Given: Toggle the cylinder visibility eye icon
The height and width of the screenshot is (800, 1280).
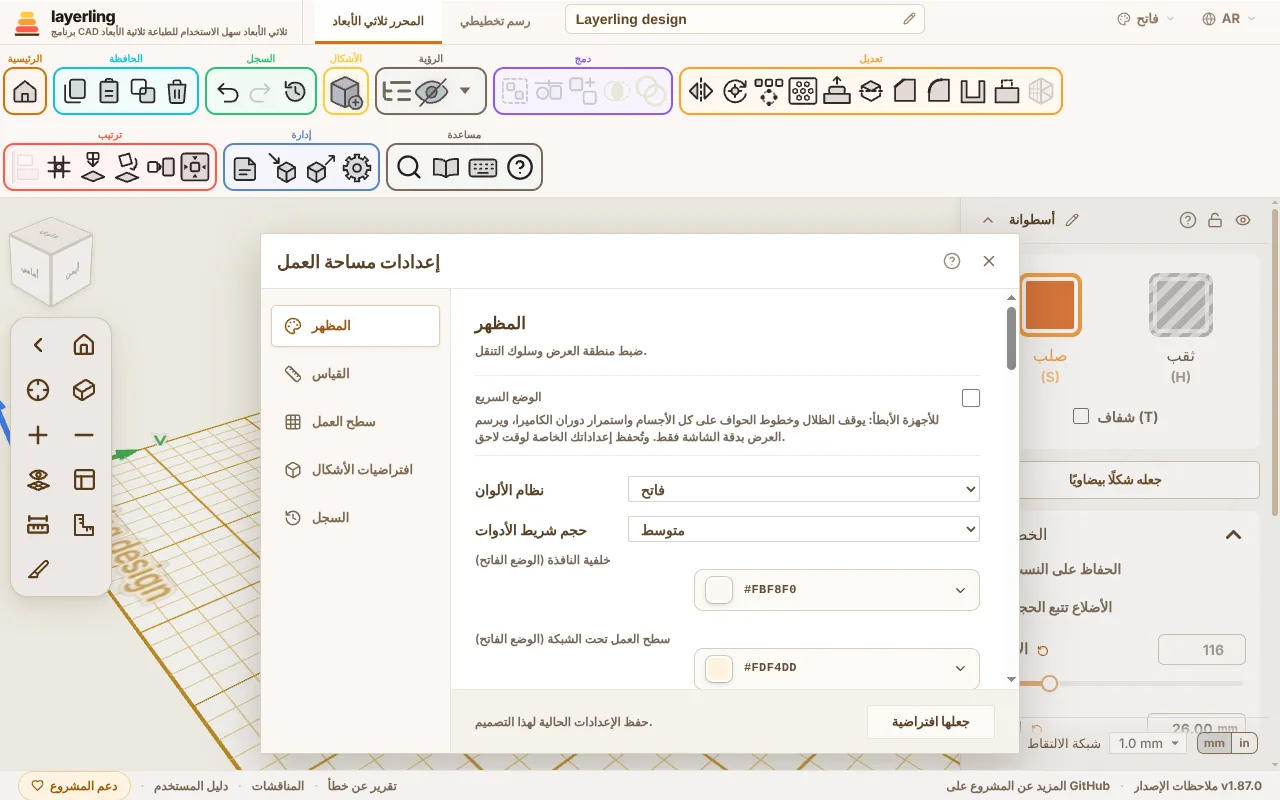Looking at the screenshot, I should tap(1243, 220).
